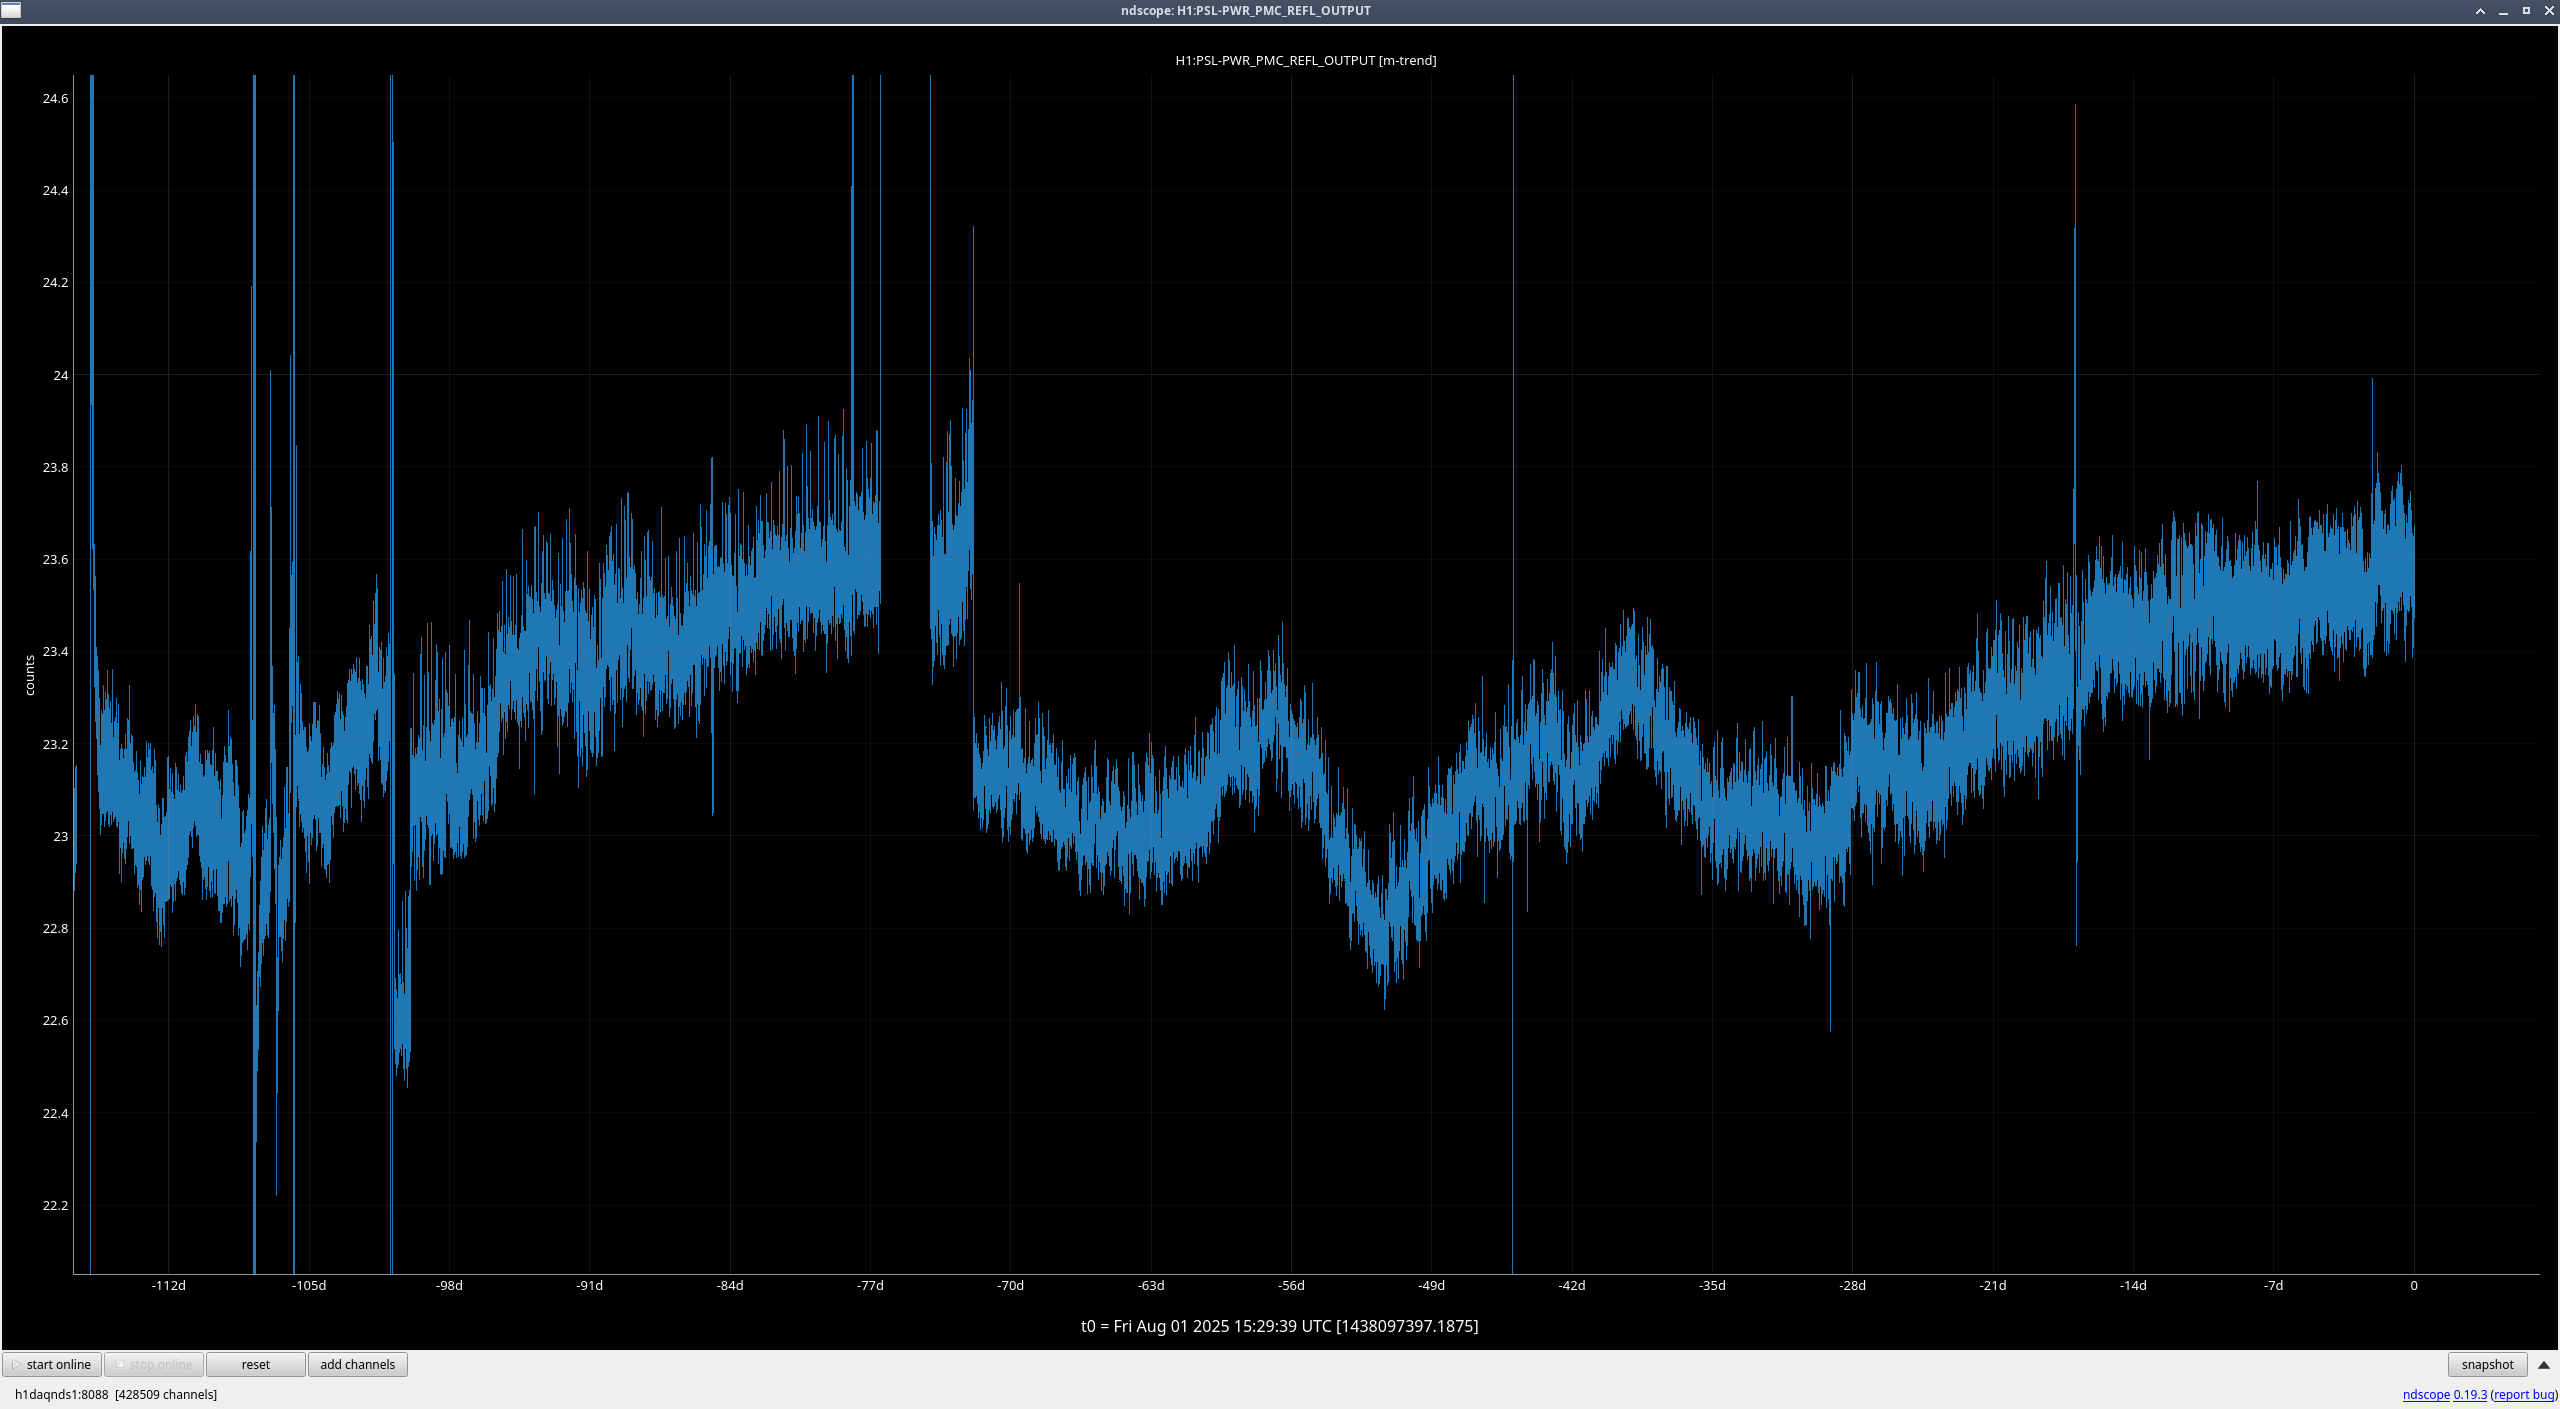Click the stop online button
This screenshot has width=2560, height=1409.
coord(154,1364)
